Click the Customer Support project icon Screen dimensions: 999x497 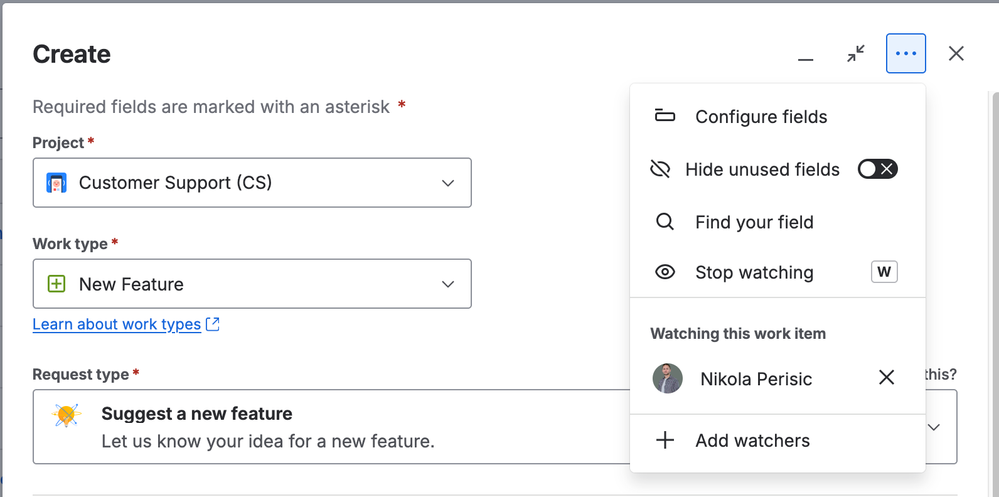pos(57,183)
